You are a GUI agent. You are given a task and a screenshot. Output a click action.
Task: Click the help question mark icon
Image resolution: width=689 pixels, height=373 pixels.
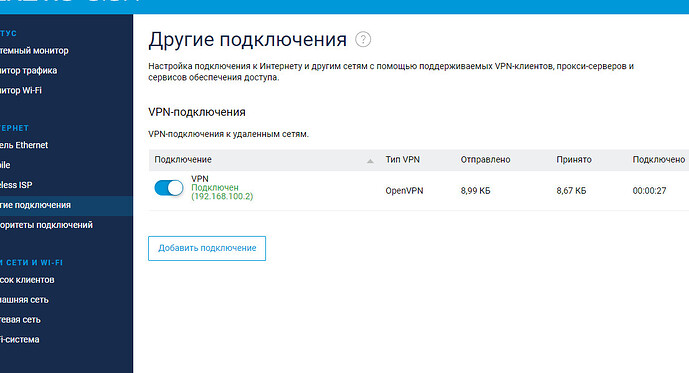point(363,40)
